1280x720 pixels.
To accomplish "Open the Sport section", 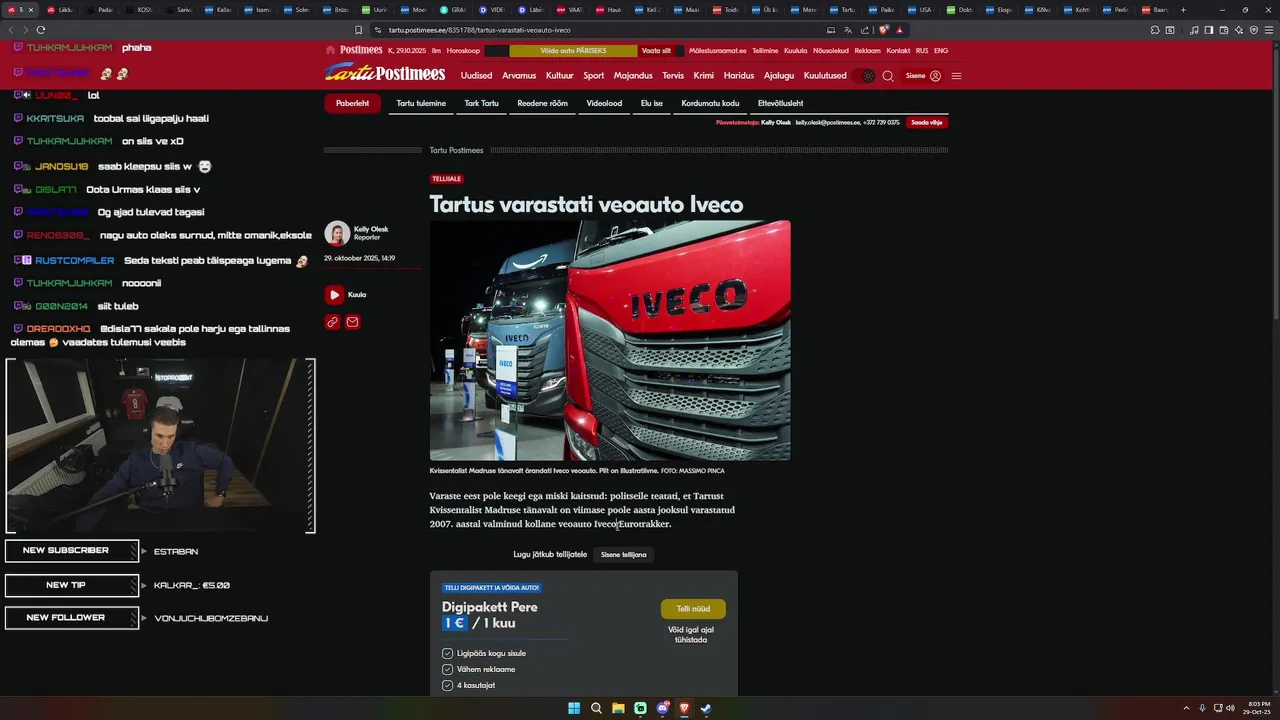I will click(x=594, y=76).
